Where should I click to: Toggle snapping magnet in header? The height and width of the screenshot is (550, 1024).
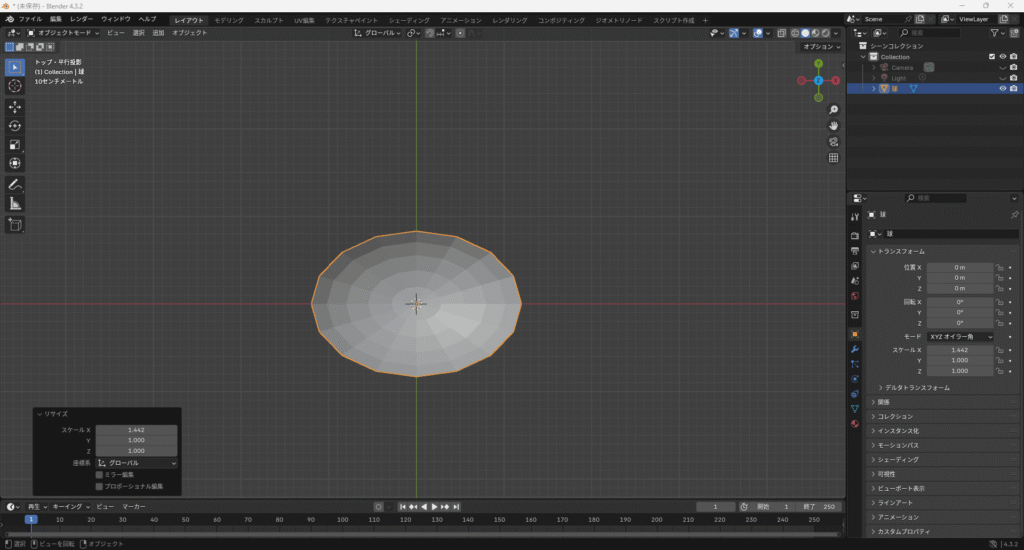(x=429, y=33)
